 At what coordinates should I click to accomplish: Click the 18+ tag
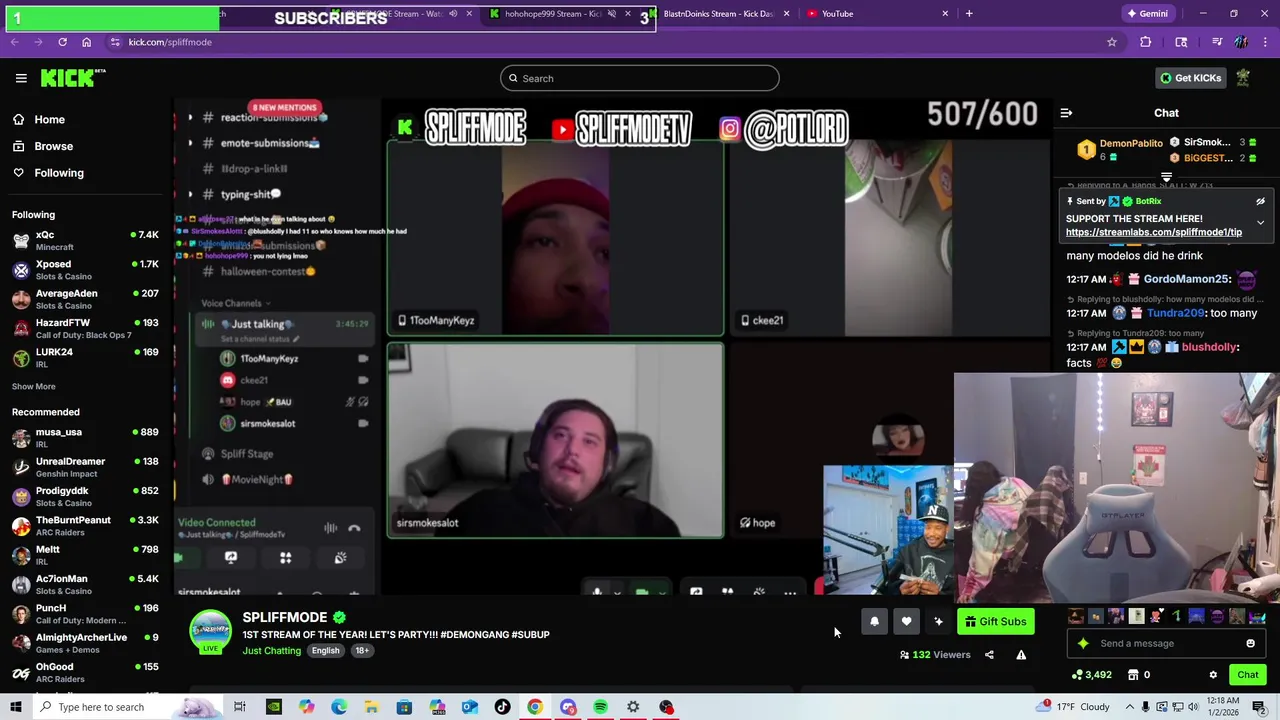(362, 651)
